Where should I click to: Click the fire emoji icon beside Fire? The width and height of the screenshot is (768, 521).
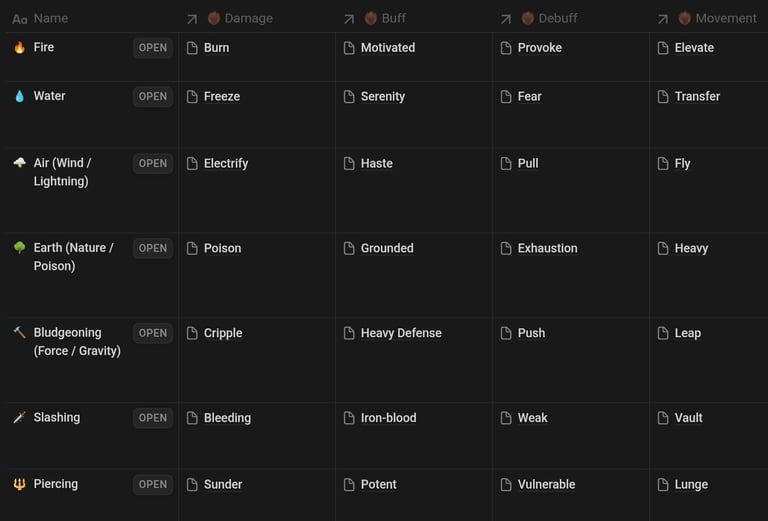20,47
